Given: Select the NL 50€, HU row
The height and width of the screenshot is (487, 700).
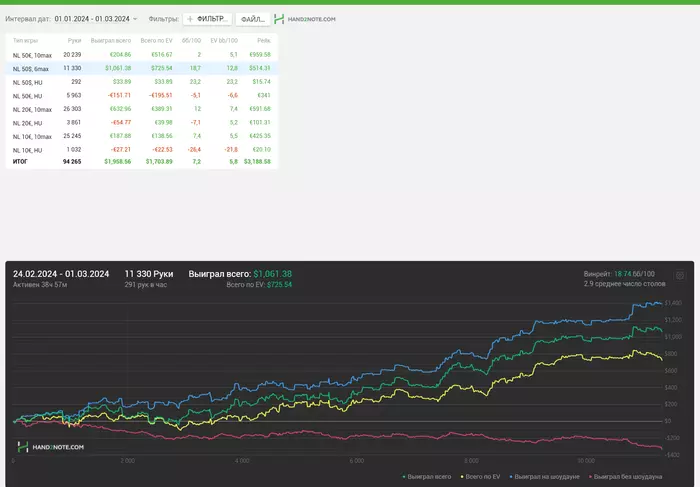Looking at the screenshot, I should [x=142, y=96].
